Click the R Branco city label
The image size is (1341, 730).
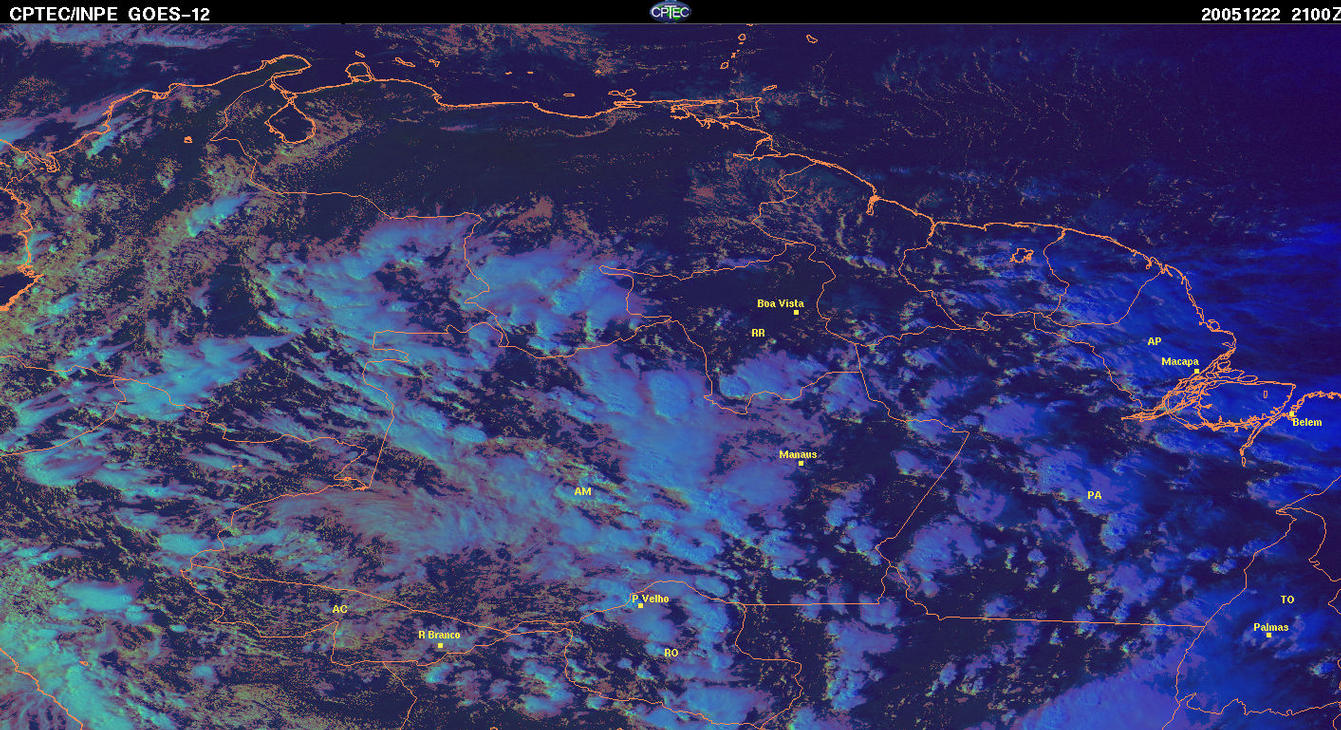[438, 634]
